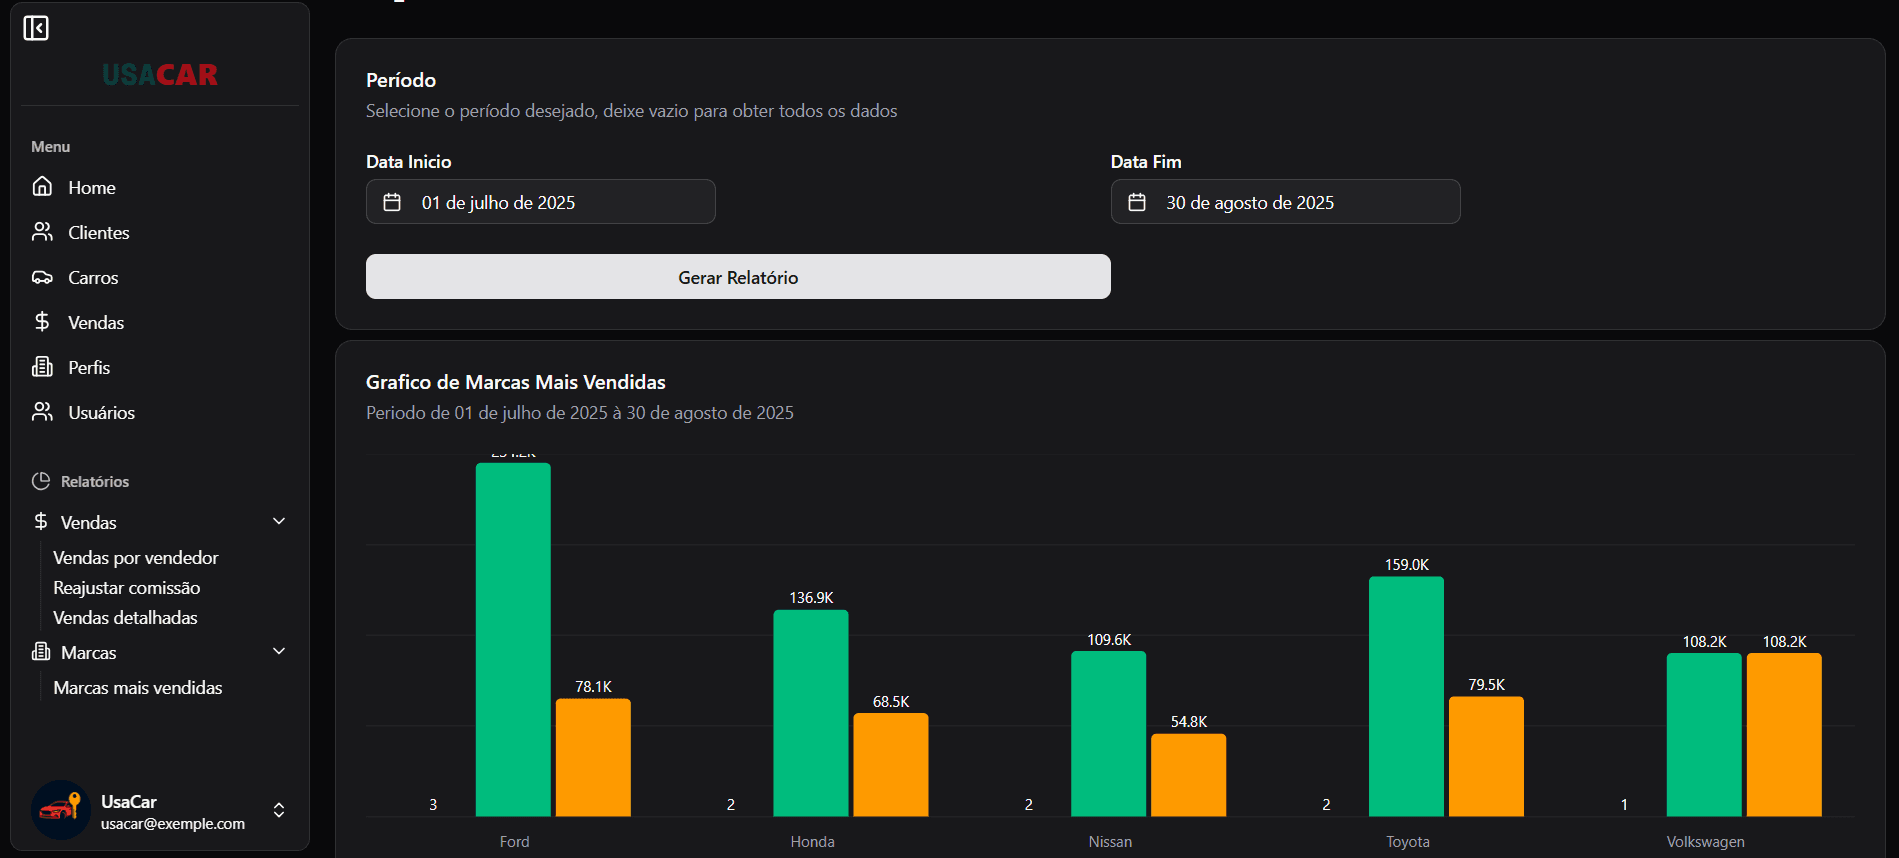Click the Home house icon
The image size is (1899, 858).
pyautogui.click(x=42, y=187)
